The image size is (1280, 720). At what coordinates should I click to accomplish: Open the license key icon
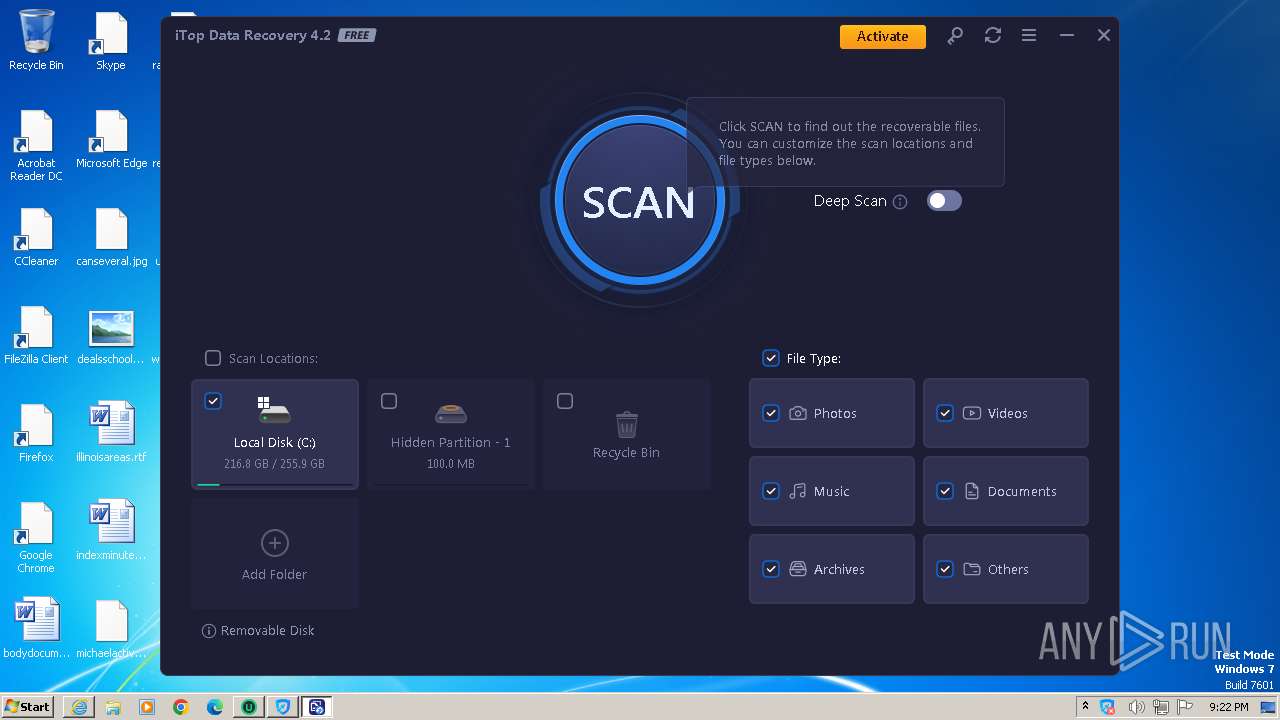pos(955,36)
